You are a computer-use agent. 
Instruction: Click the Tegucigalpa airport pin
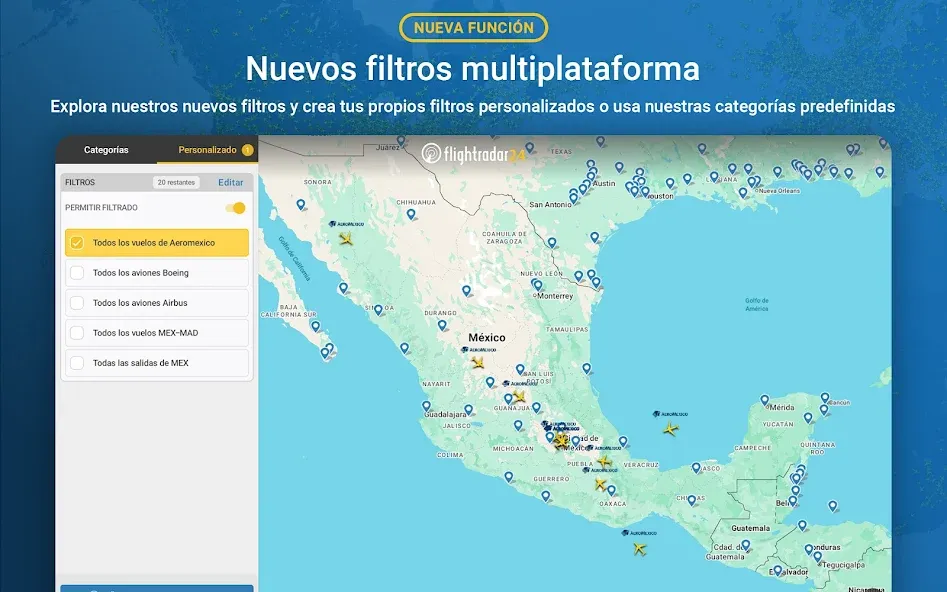click(x=817, y=556)
